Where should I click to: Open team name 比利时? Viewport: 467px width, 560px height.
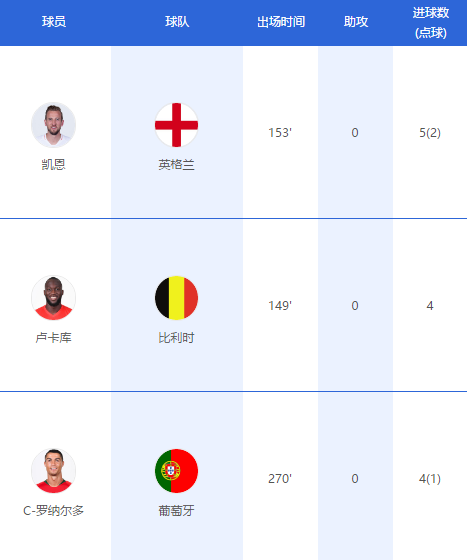(176, 338)
